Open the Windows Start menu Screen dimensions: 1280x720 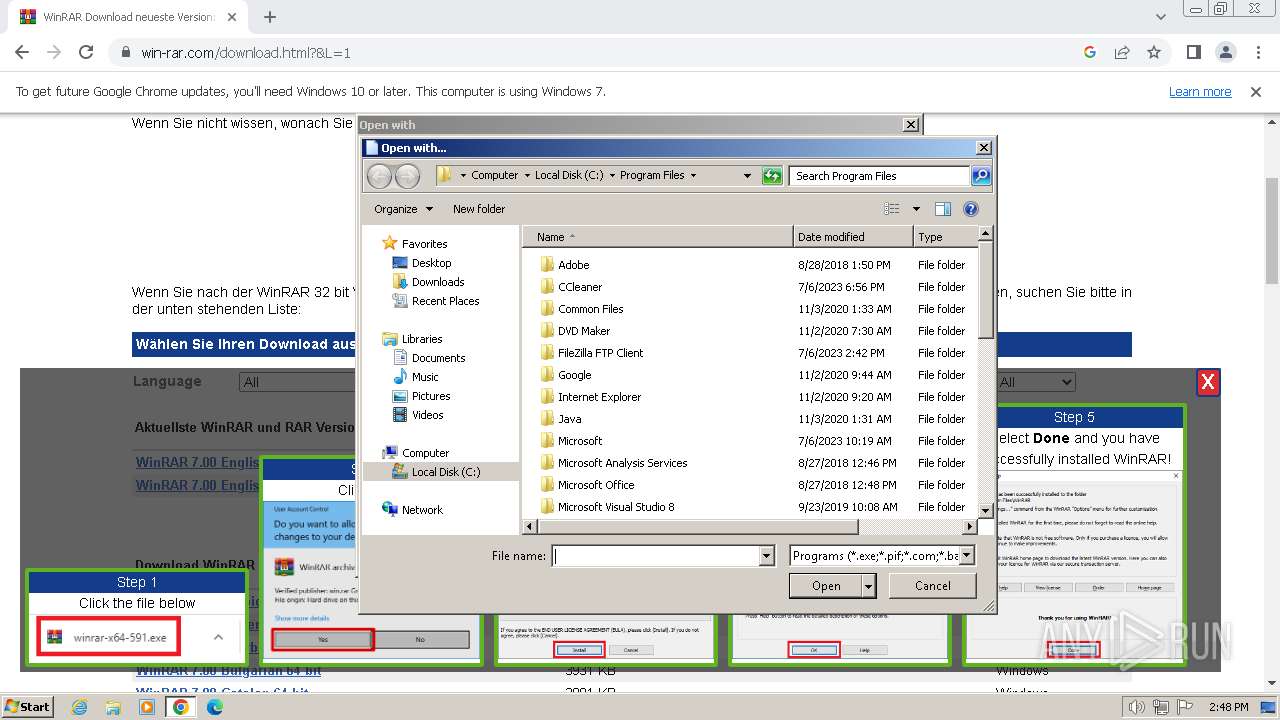[x=27, y=707]
